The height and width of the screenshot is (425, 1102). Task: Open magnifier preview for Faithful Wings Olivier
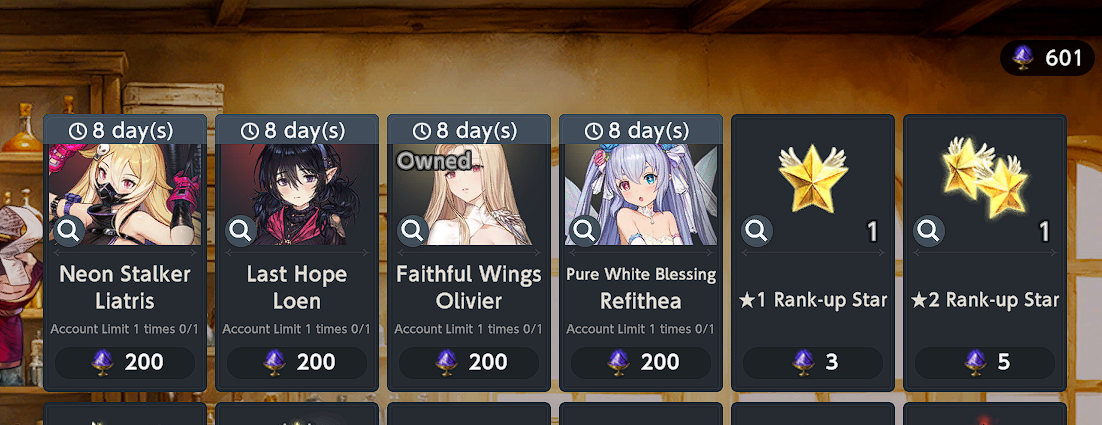[413, 230]
